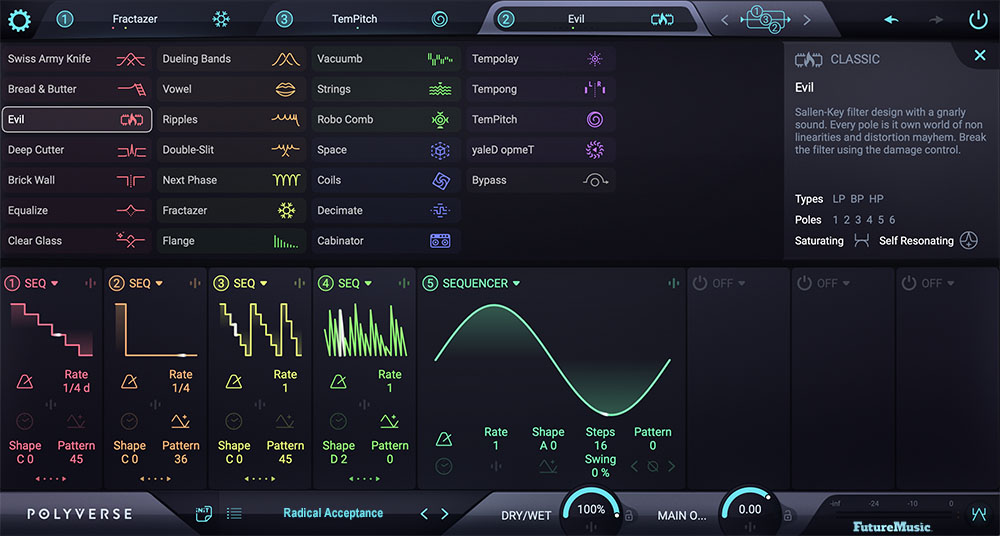Toggle metronome sync on Sequencer 5
Screen dimensions: 1000x536
point(444,439)
